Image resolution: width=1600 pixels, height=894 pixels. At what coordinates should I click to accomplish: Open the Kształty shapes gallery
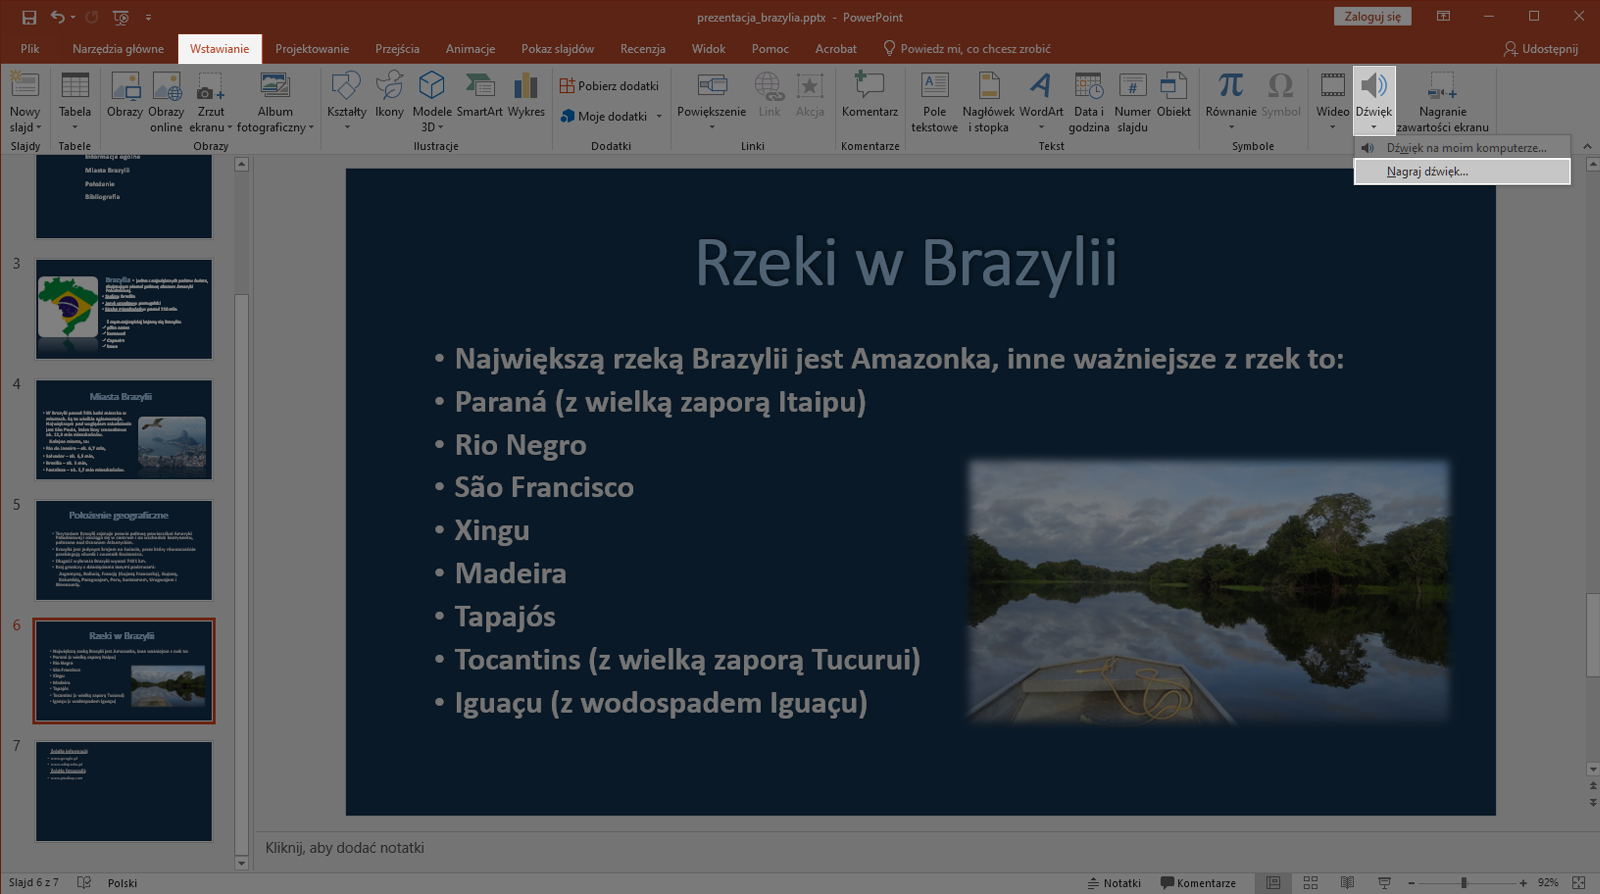tap(346, 103)
